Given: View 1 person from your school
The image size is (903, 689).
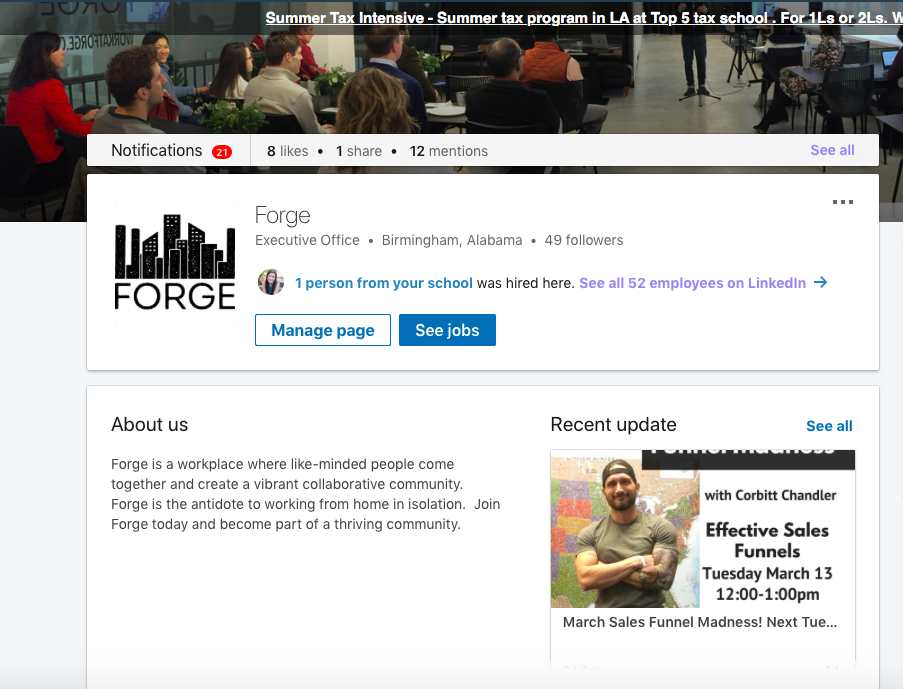Looking at the screenshot, I should point(384,283).
